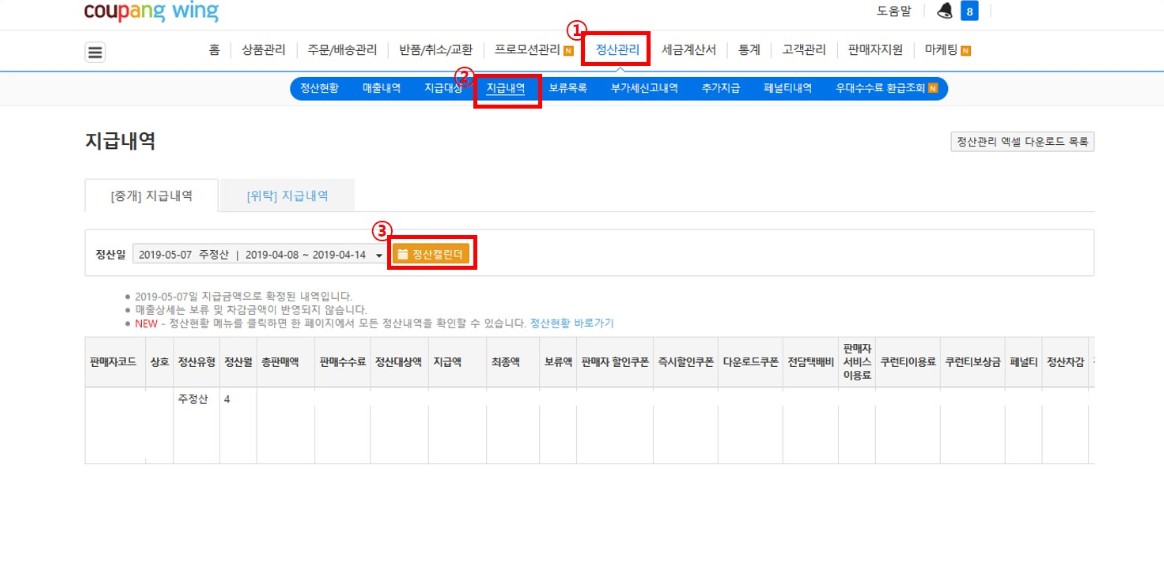Select 매출내역 submenu item
This screenshot has width=1164, height=578.
click(x=382, y=88)
